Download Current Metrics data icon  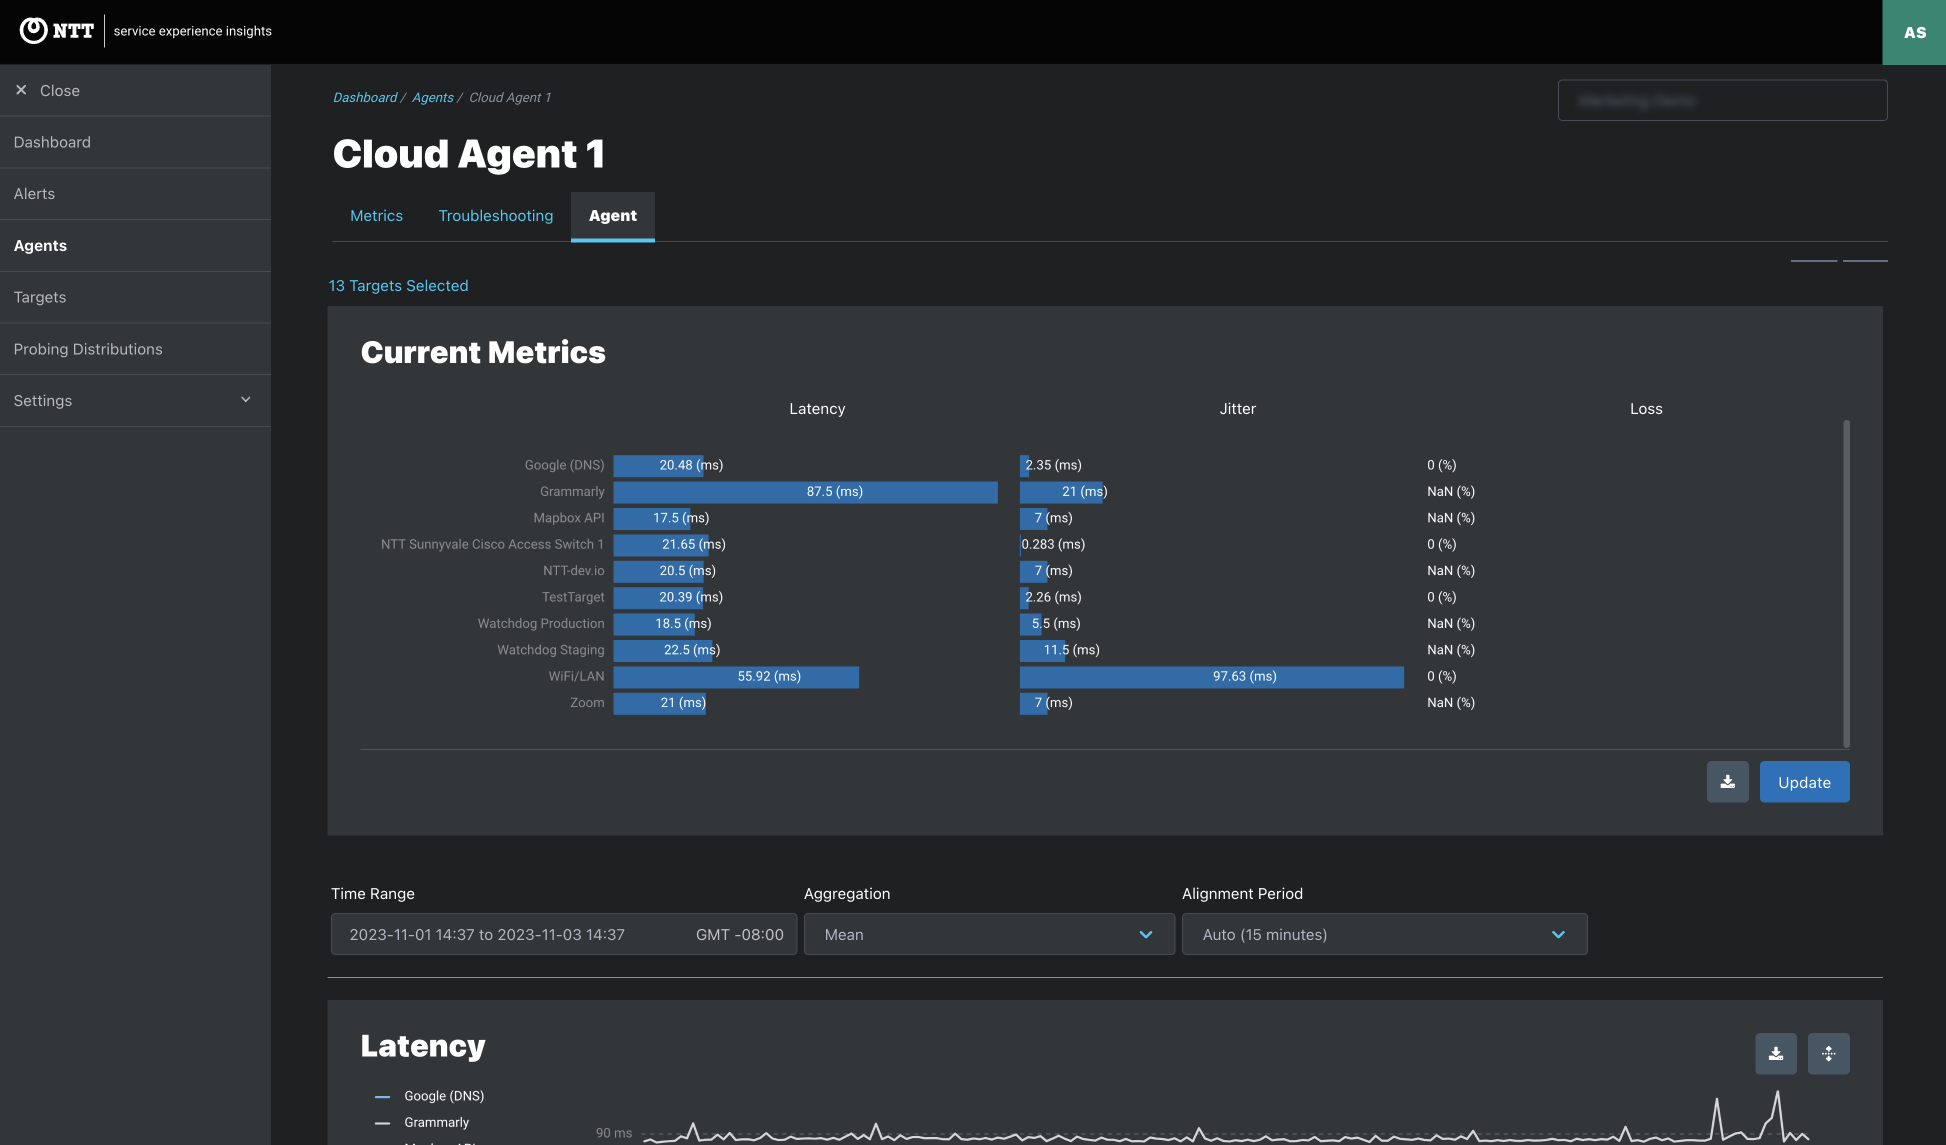tap(1727, 782)
